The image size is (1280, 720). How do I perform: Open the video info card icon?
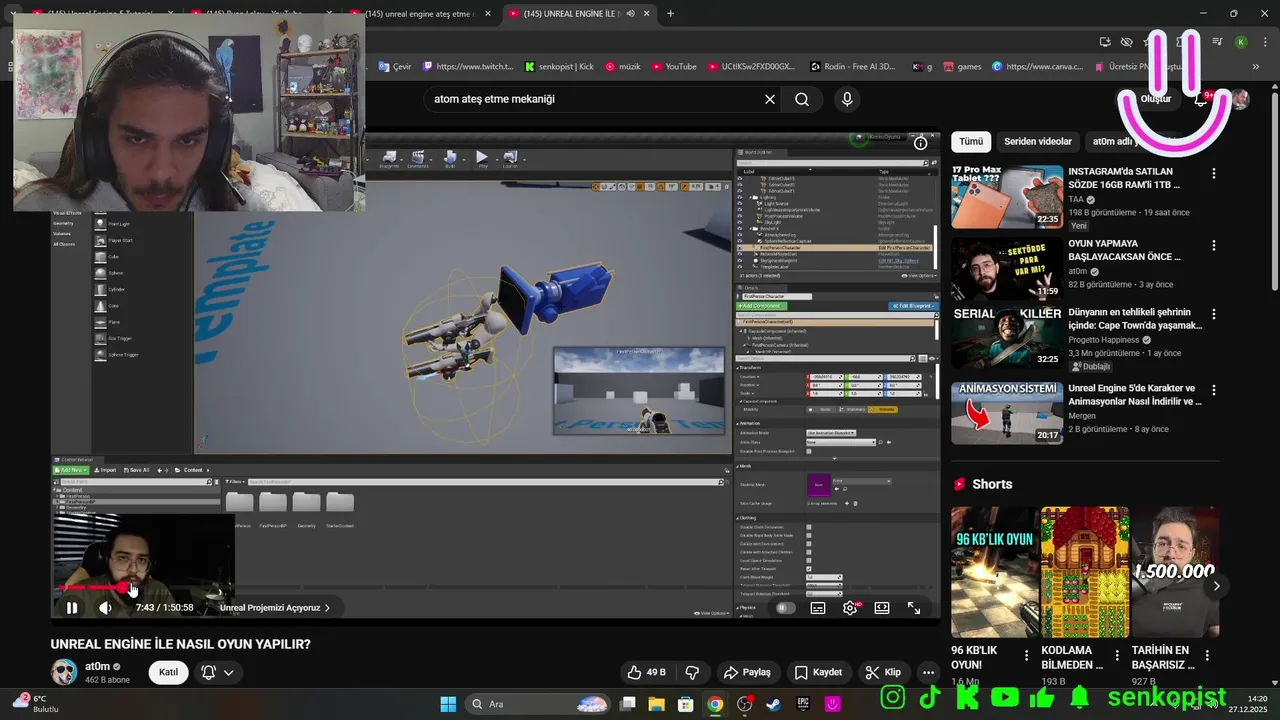click(921, 143)
